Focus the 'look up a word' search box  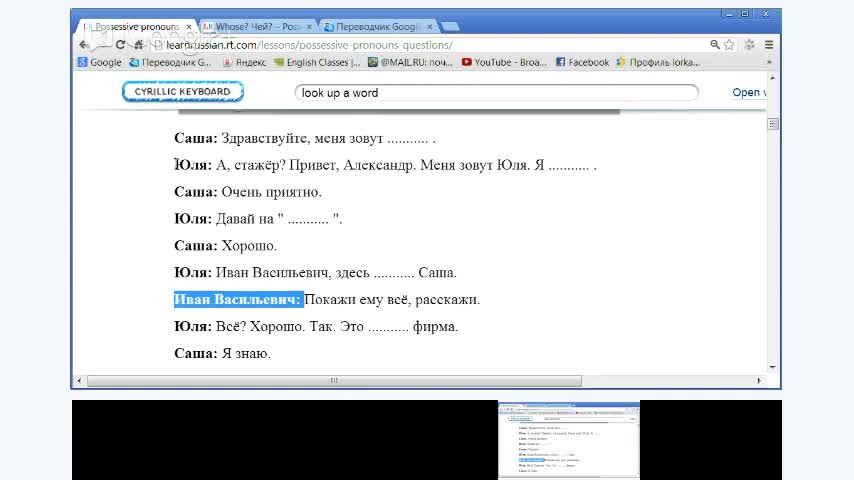[496, 93]
